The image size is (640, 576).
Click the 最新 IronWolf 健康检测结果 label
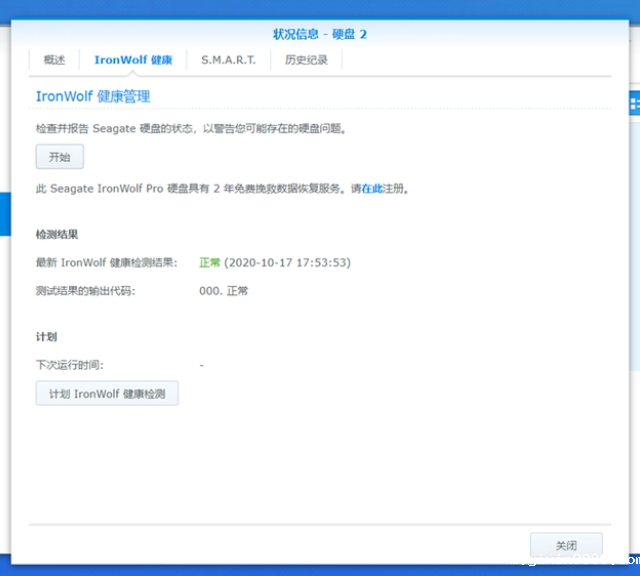(x=106, y=263)
